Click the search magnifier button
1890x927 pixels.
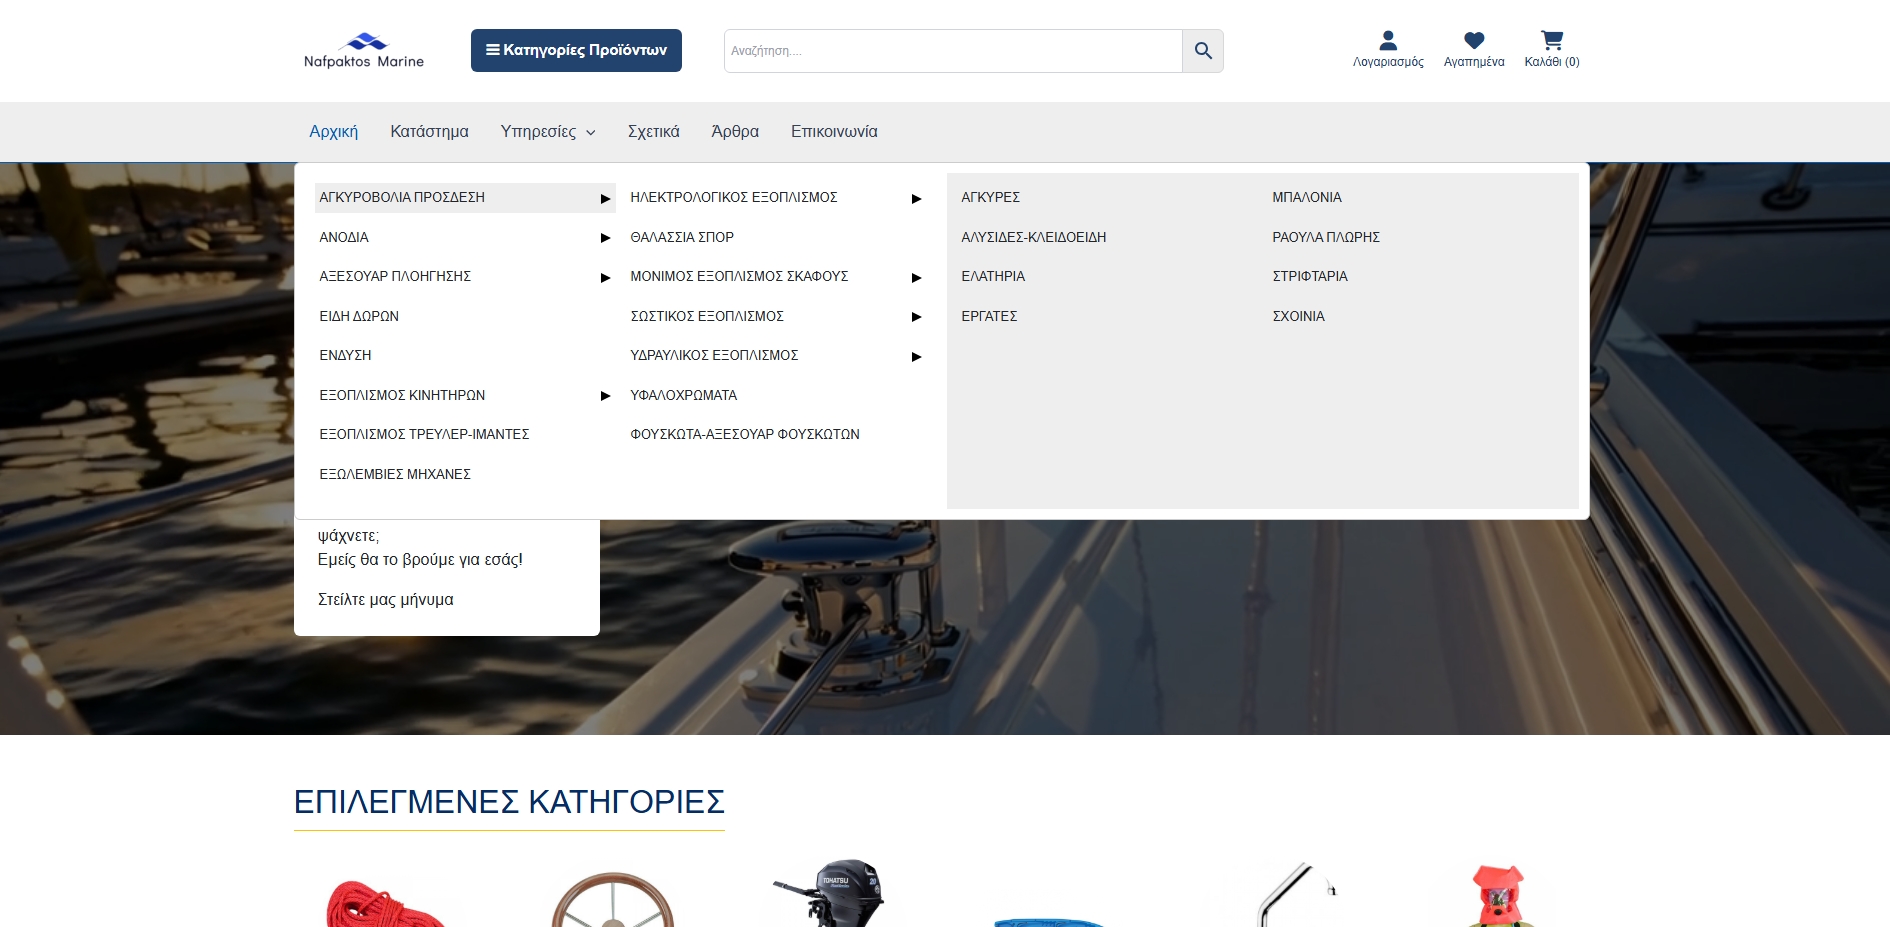click(x=1203, y=51)
